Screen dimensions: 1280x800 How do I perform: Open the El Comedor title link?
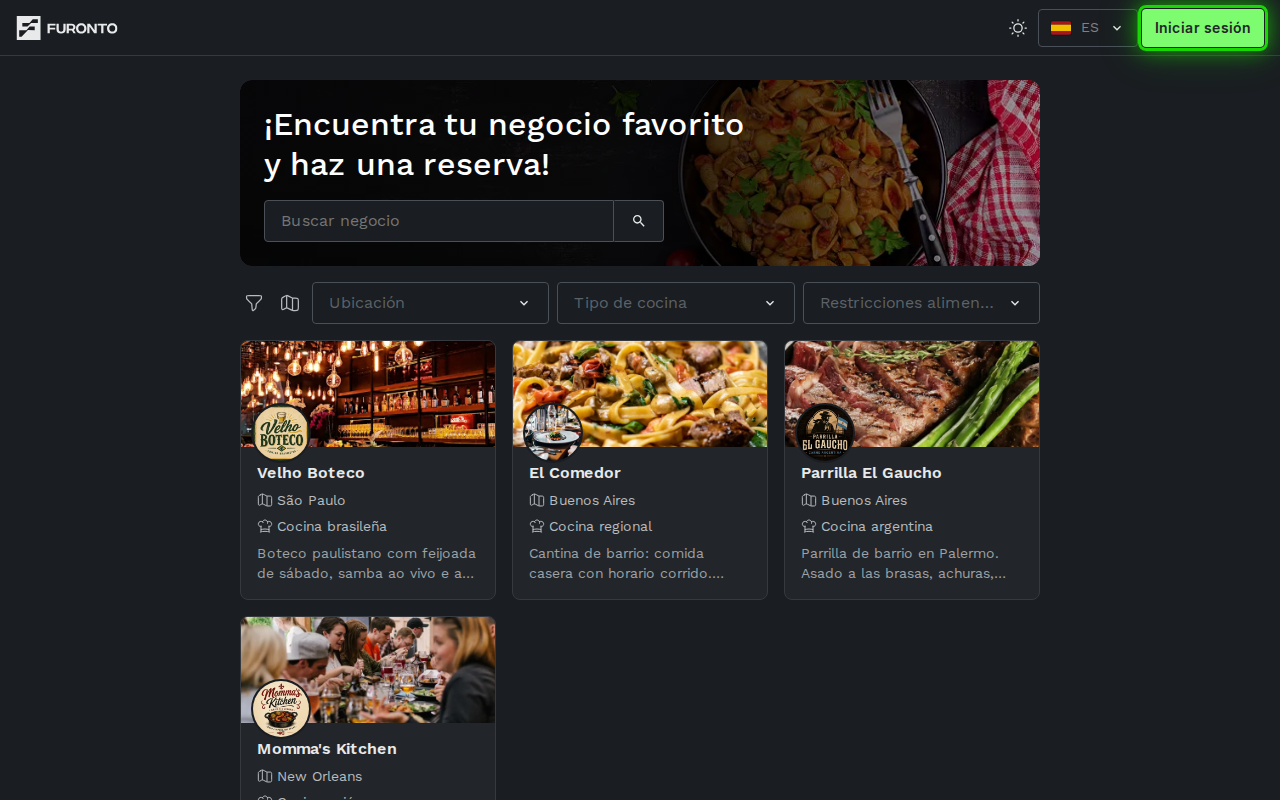coord(575,473)
